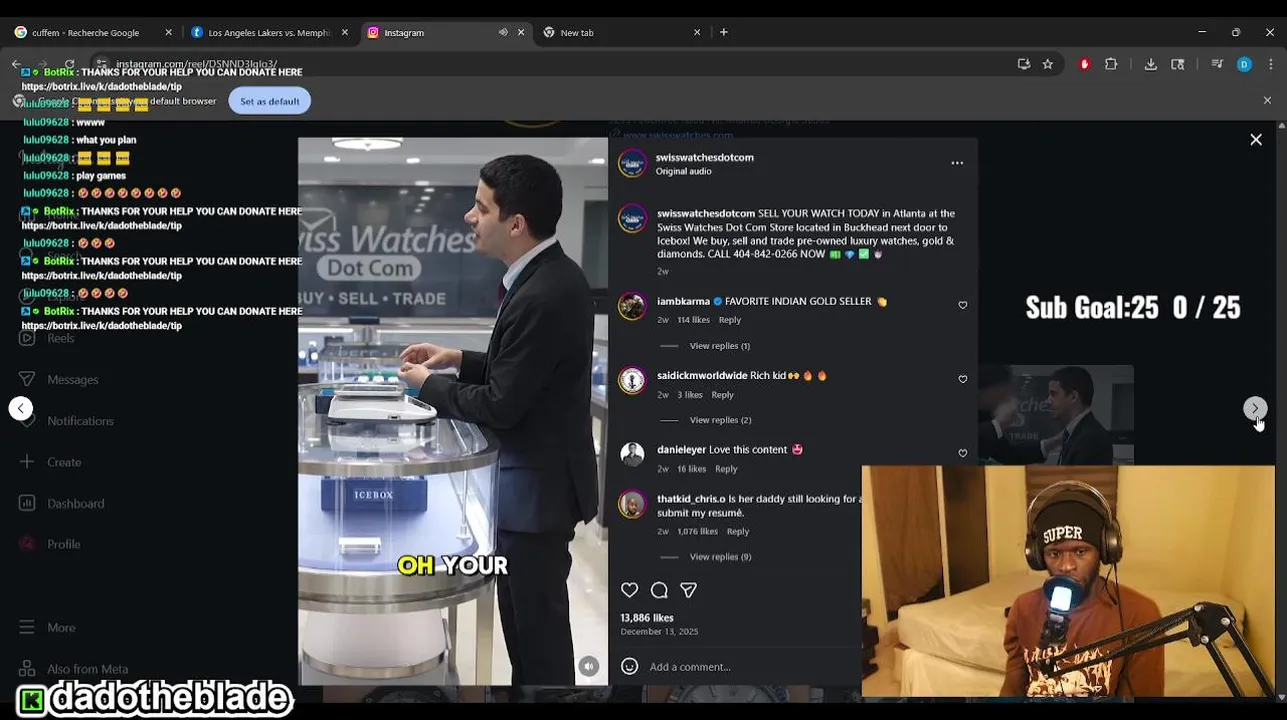1287x720 pixels.
Task: Reply to iambkarma's comment
Action: [x=730, y=320]
